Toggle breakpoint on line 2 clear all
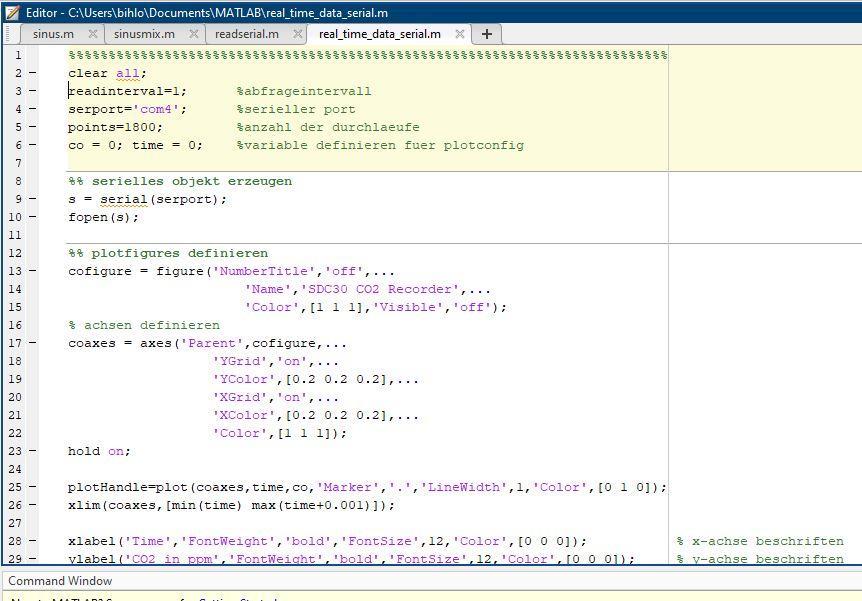The image size is (862, 601). (x=32, y=73)
